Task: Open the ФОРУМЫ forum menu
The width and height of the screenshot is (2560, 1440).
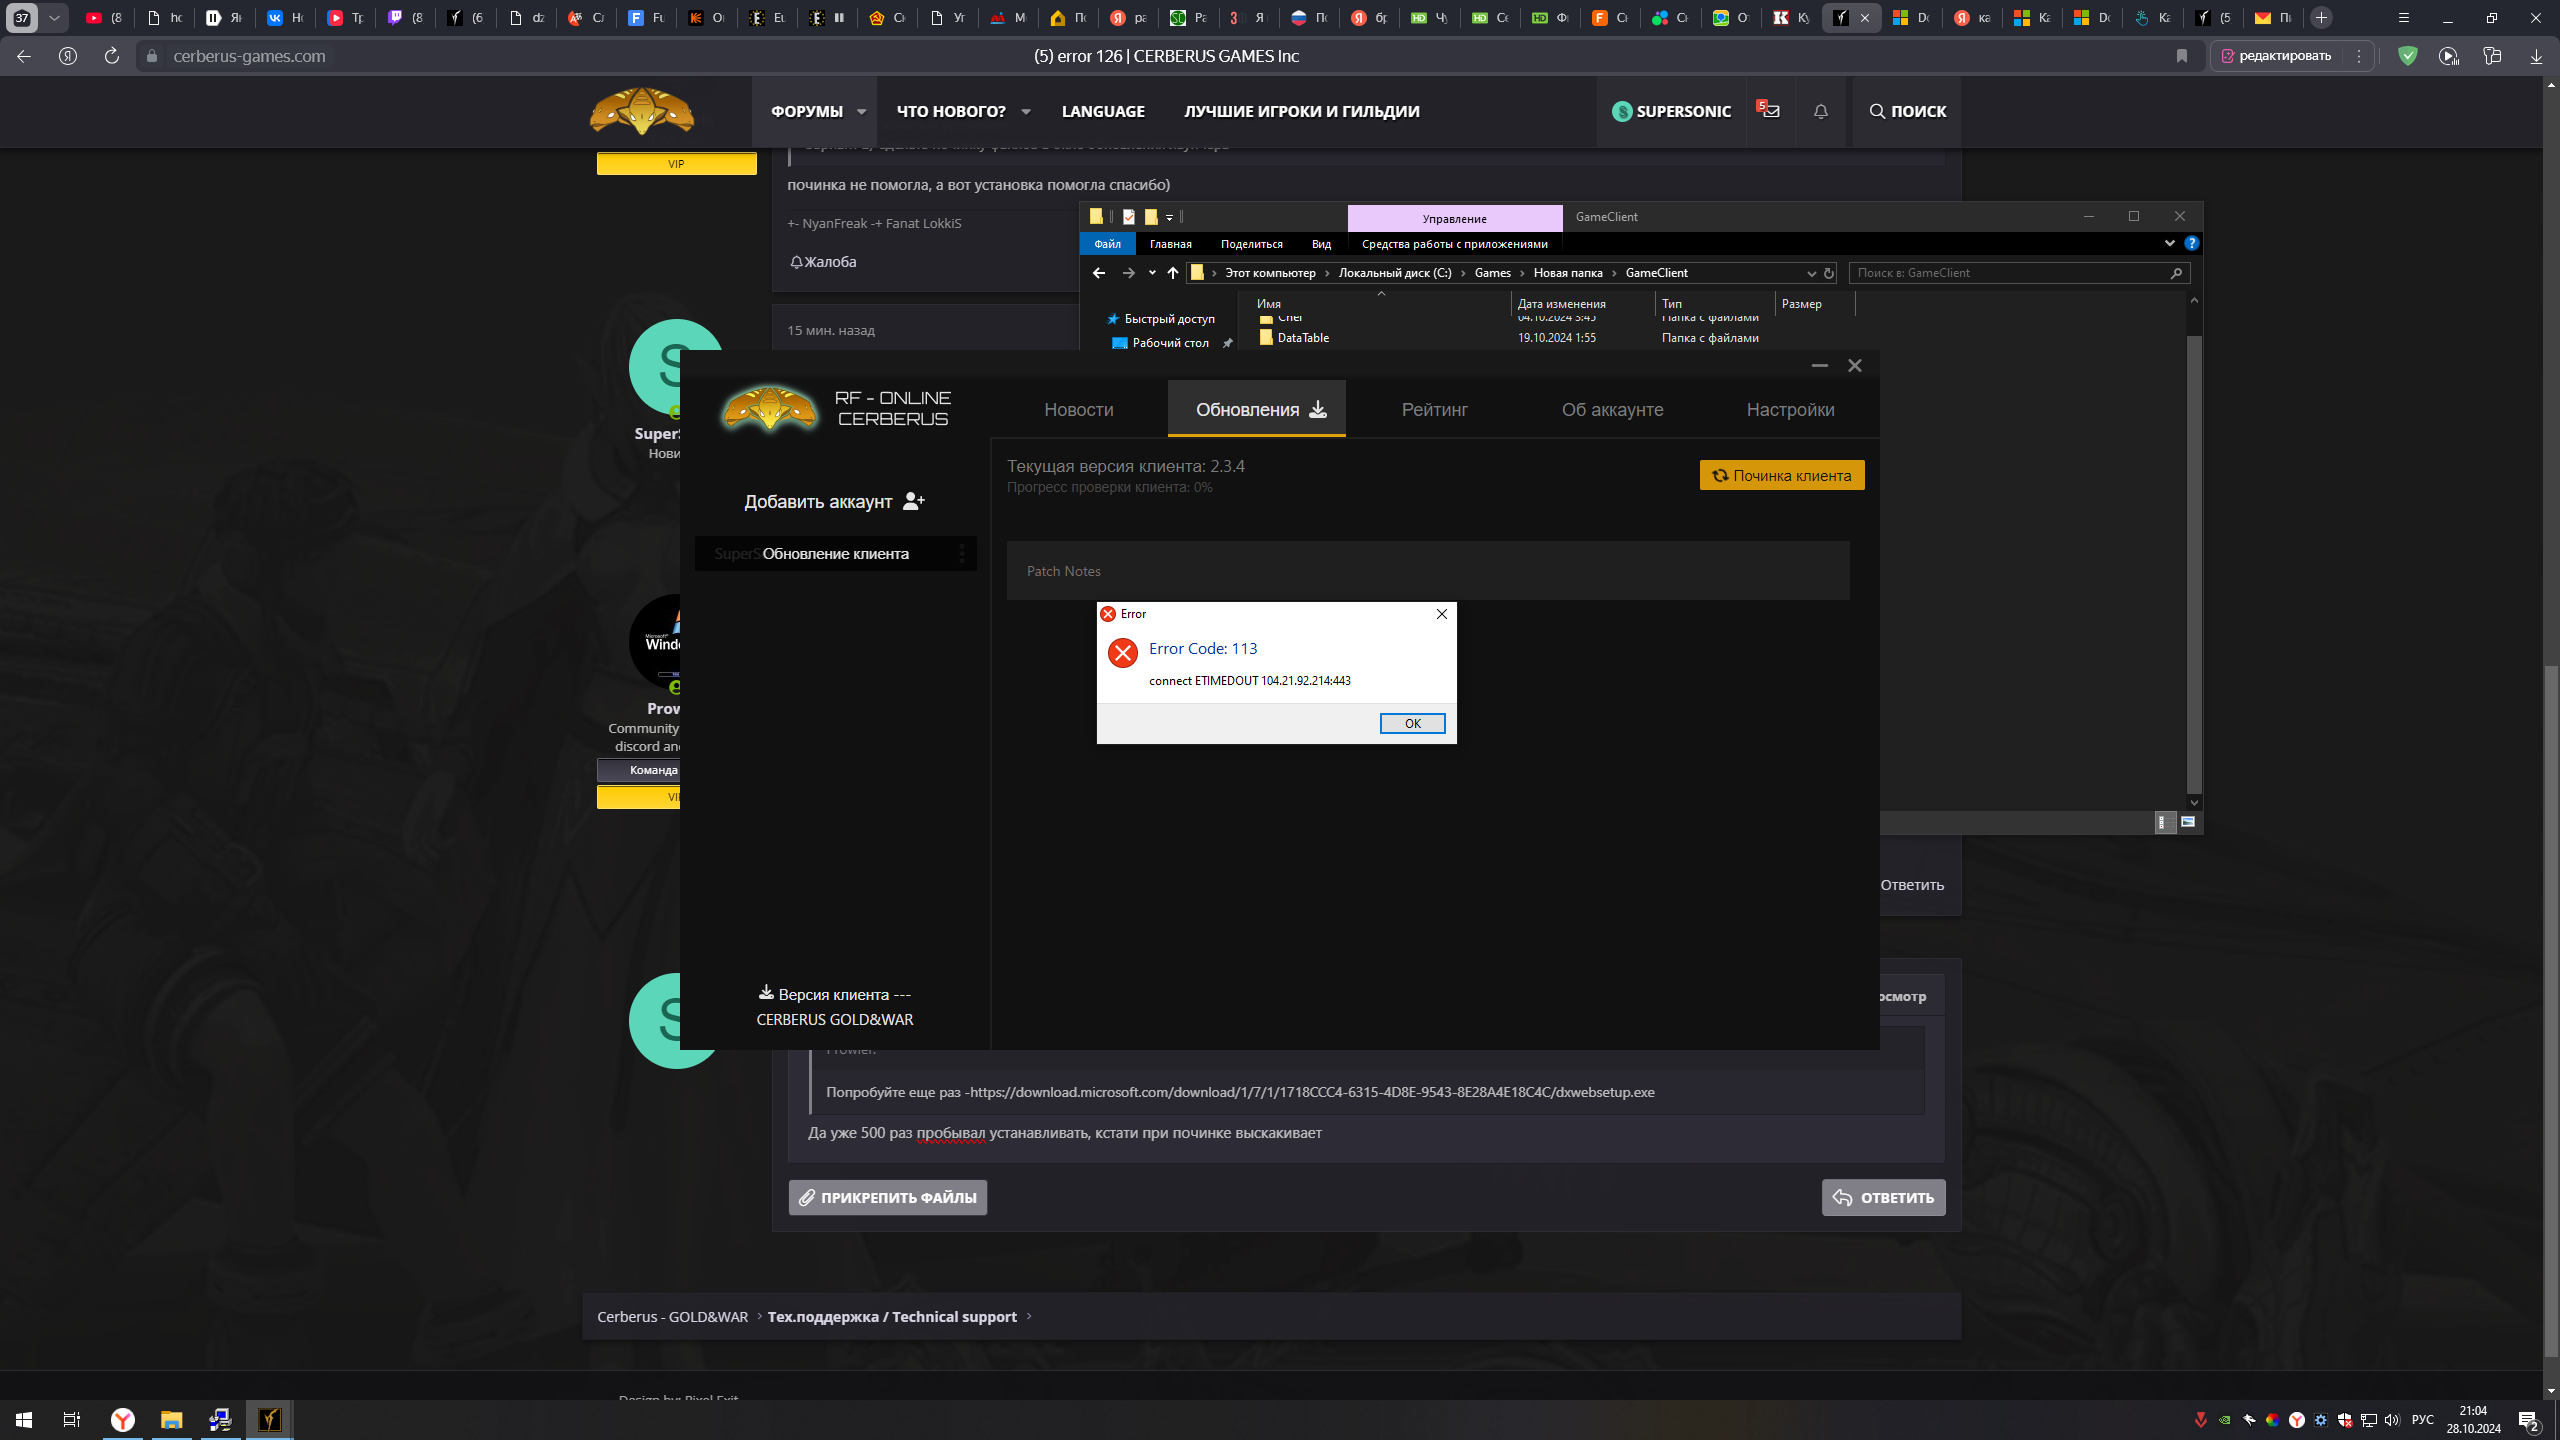Action: (806, 111)
